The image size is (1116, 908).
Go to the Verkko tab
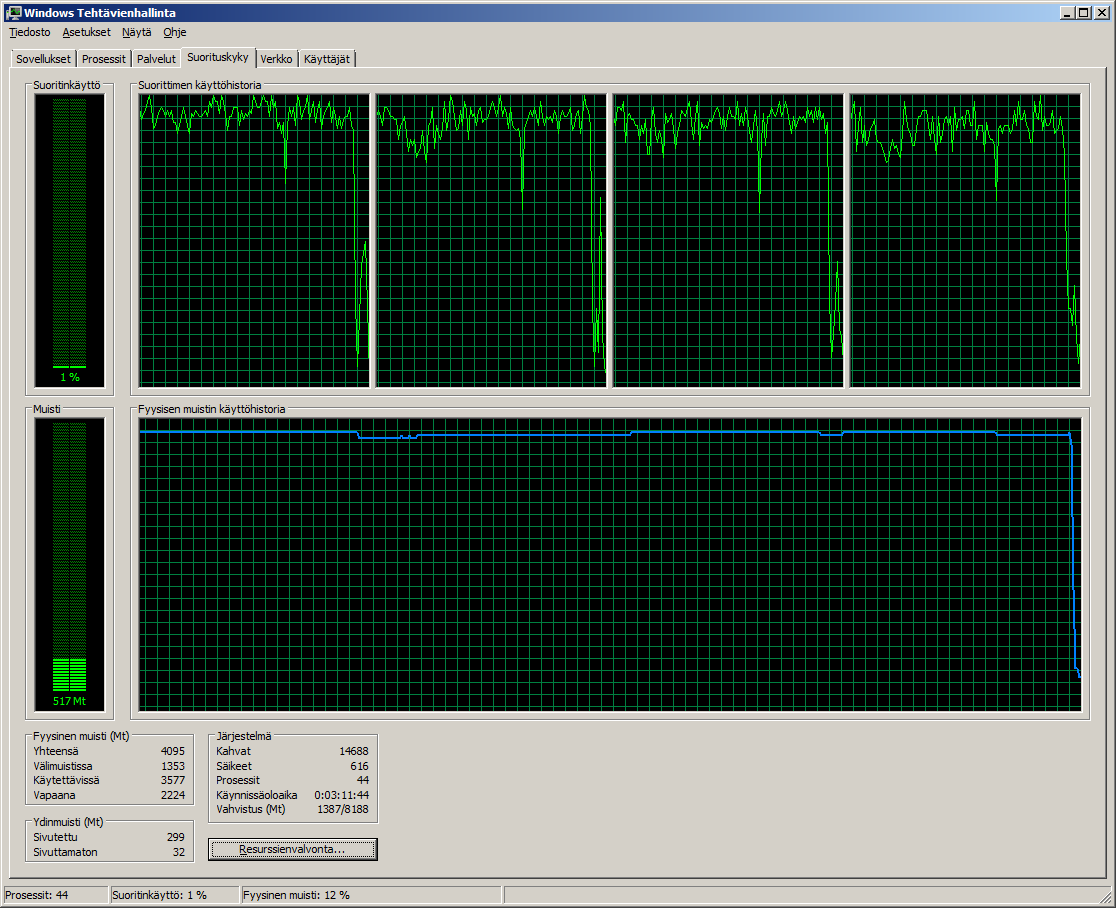pyautogui.click(x=276, y=59)
